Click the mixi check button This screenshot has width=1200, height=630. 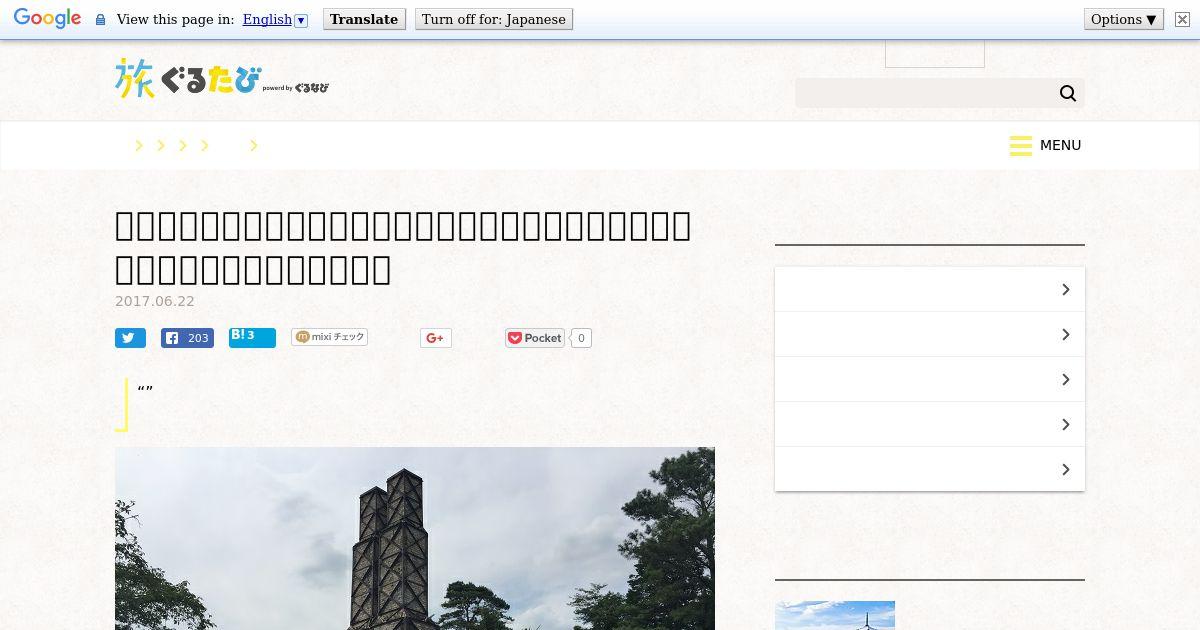tap(329, 337)
